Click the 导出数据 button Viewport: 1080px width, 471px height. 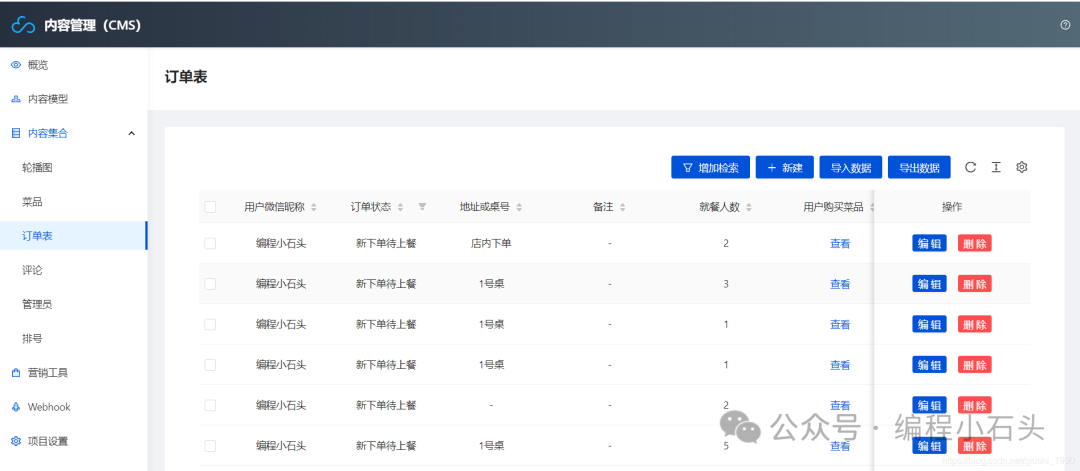(920, 167)
